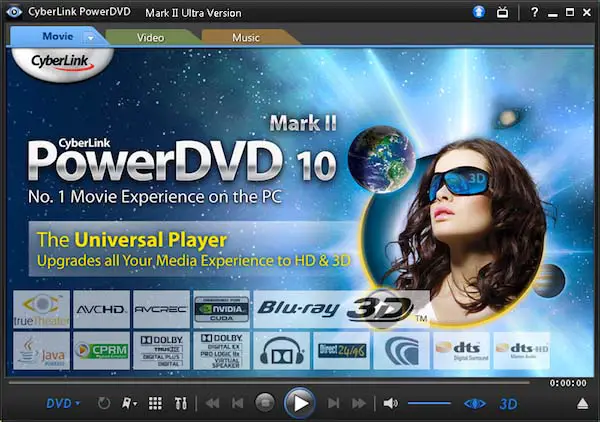Open the TV mode icon

[x=502, y=12]
